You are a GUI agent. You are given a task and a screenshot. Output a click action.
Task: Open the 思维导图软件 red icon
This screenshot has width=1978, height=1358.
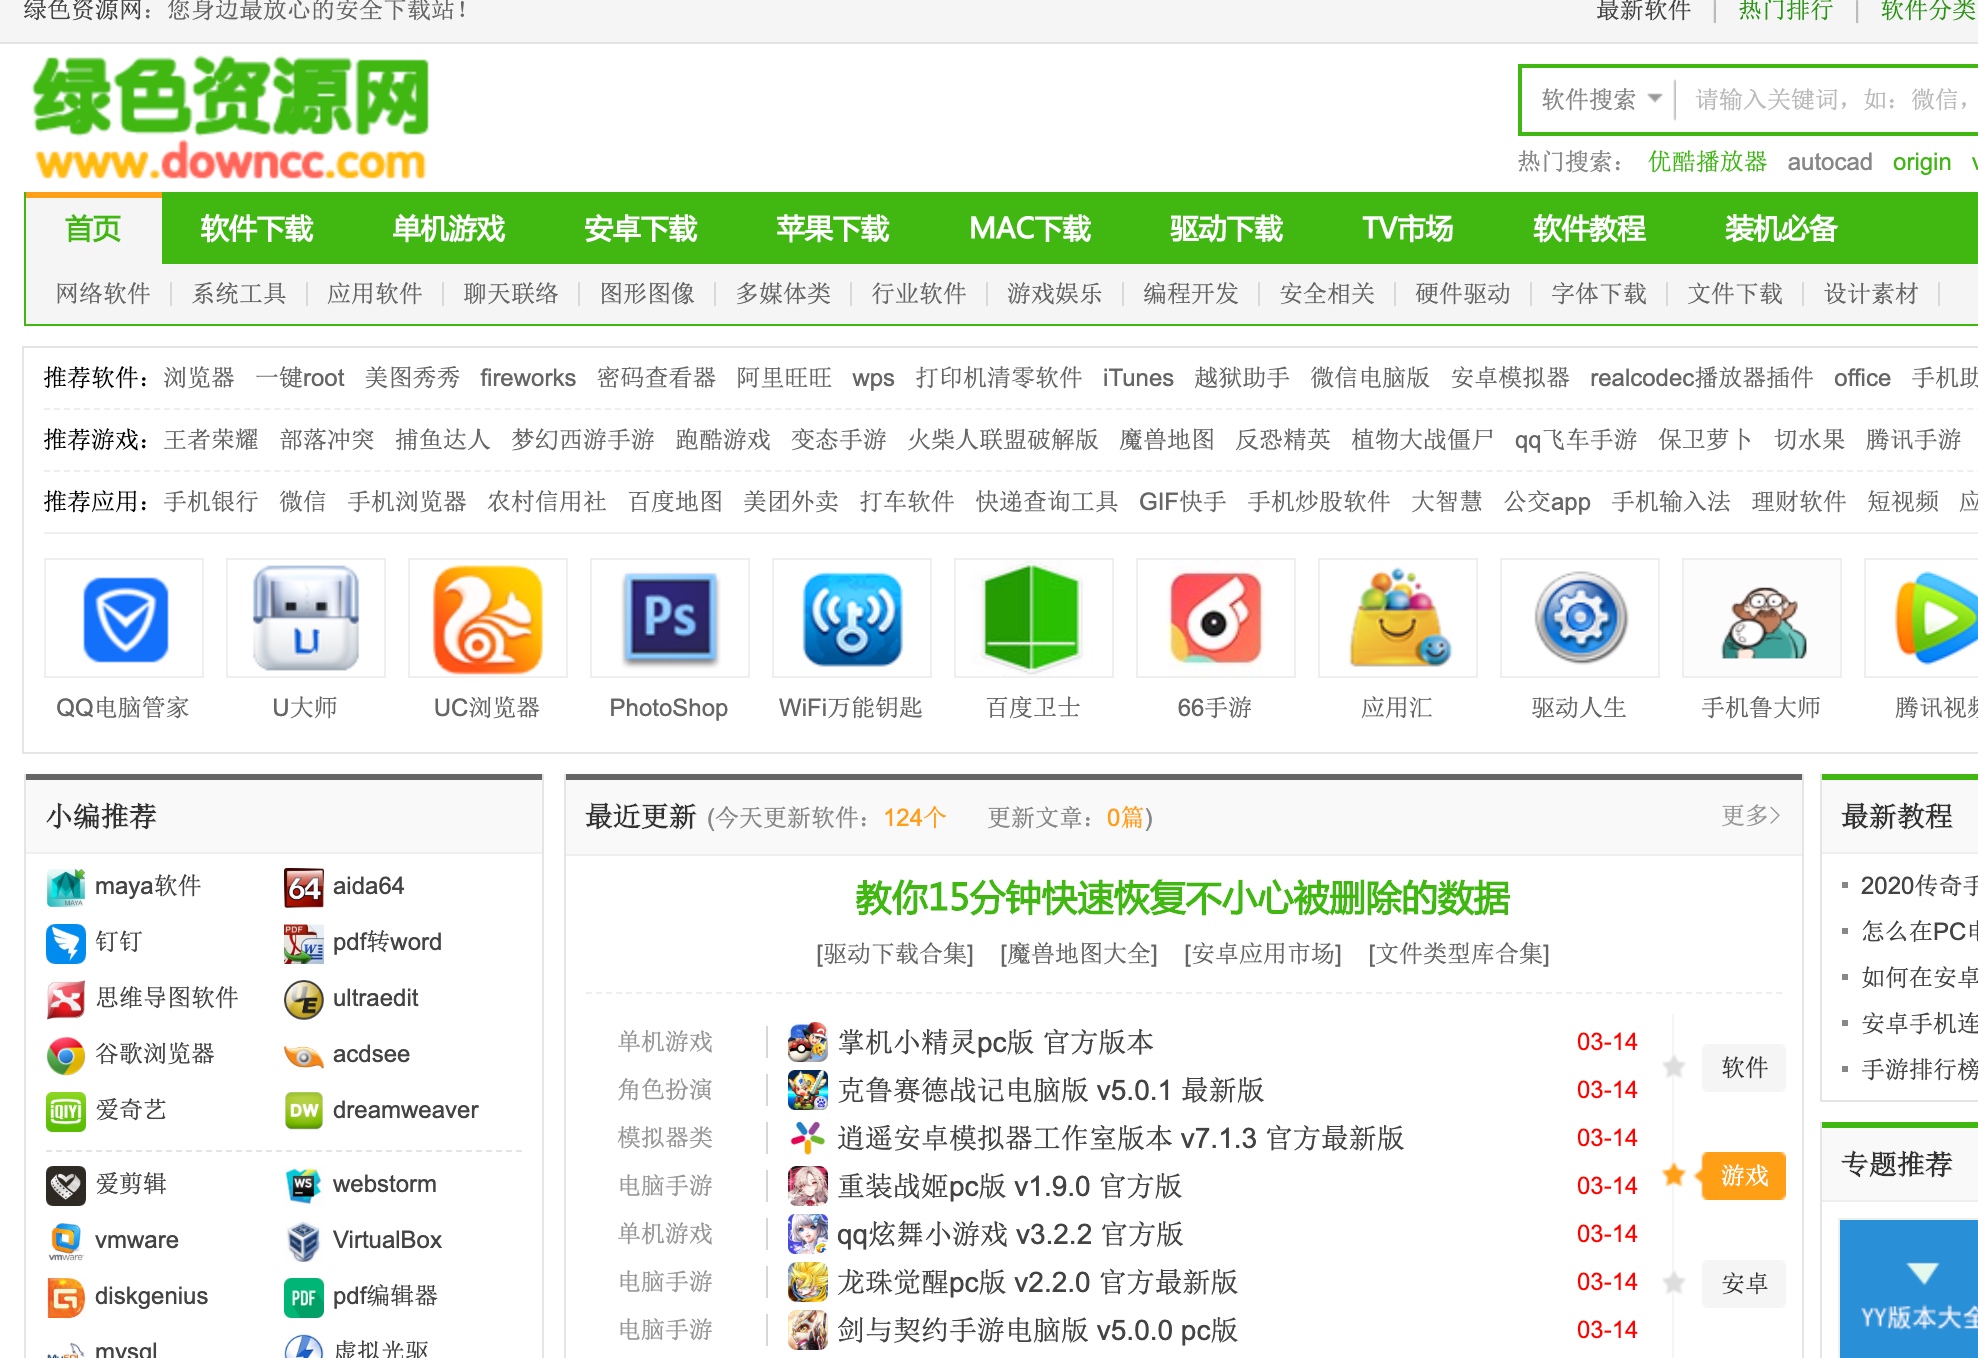pos(66,999)
